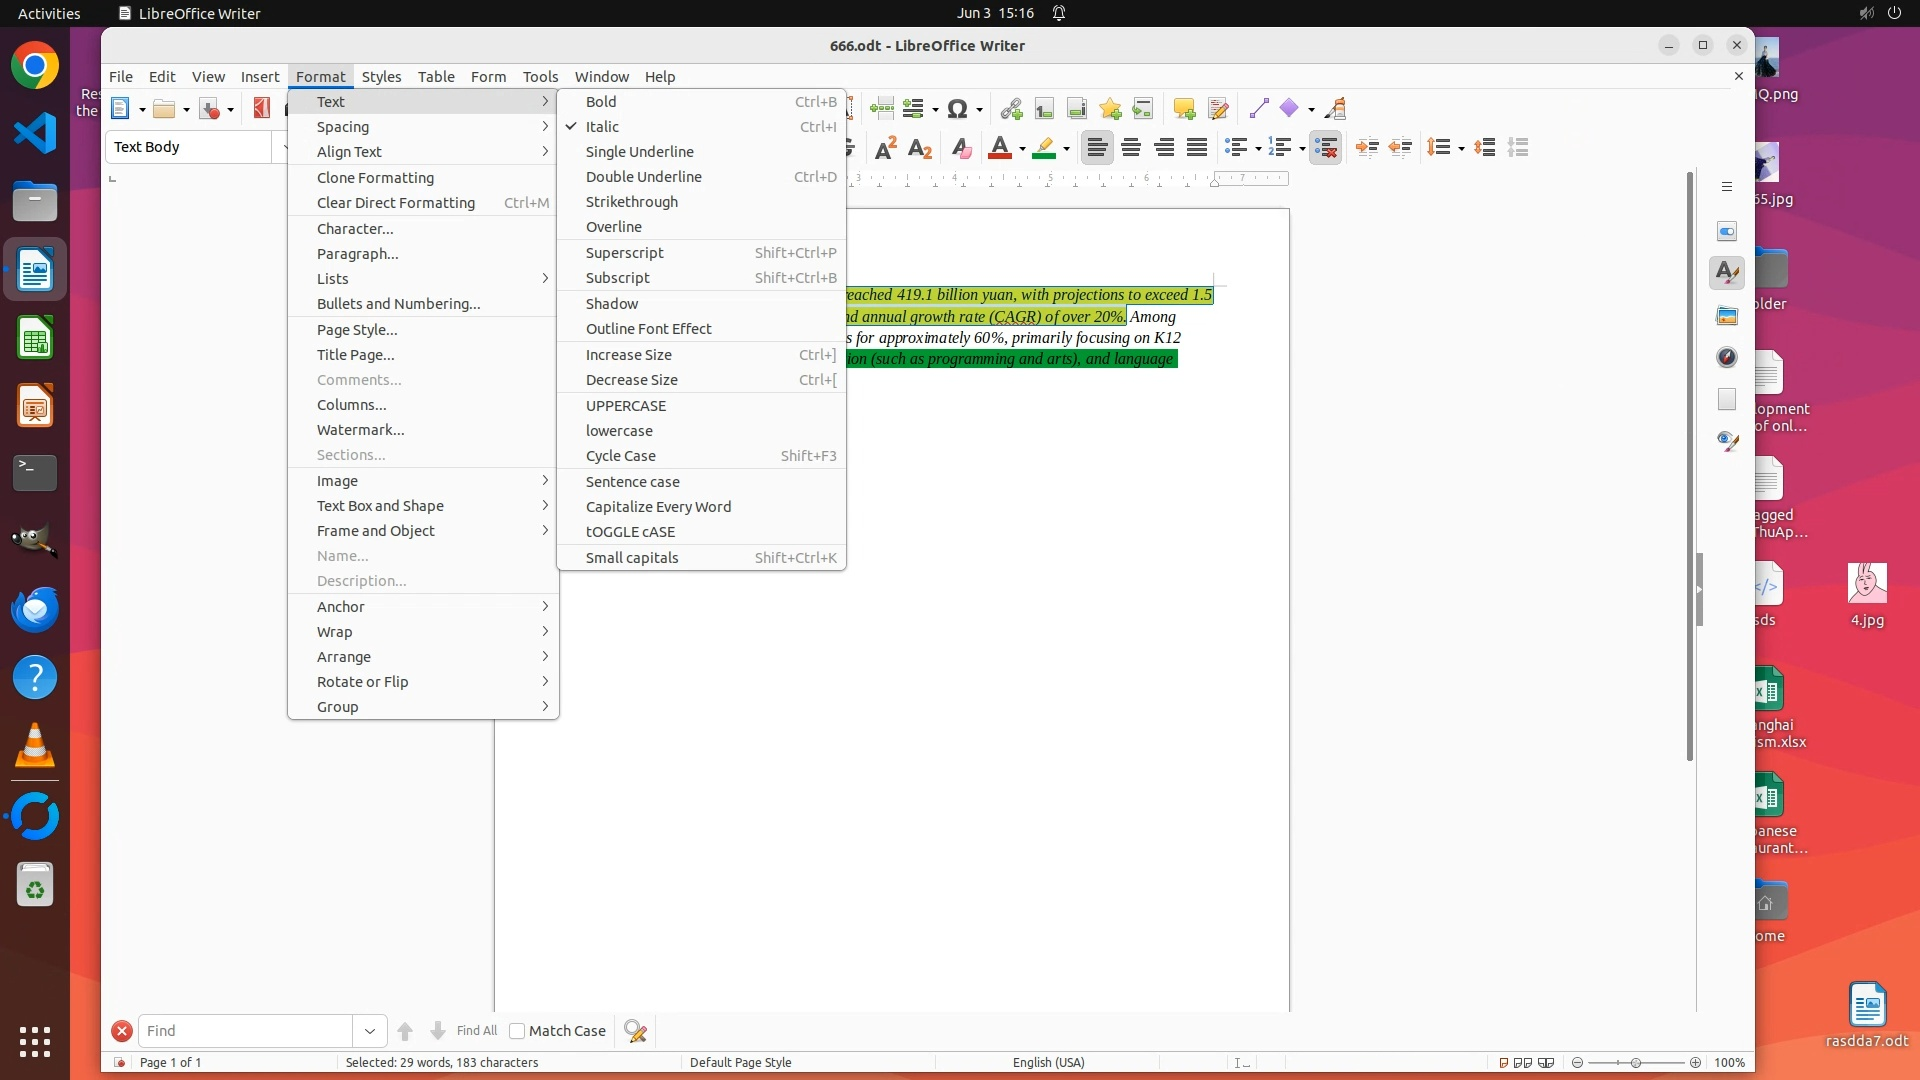Viewport: 1920px width, 1080px height.
Task: Click the Insert Comment icon
Action: [x=1184, y=109]
